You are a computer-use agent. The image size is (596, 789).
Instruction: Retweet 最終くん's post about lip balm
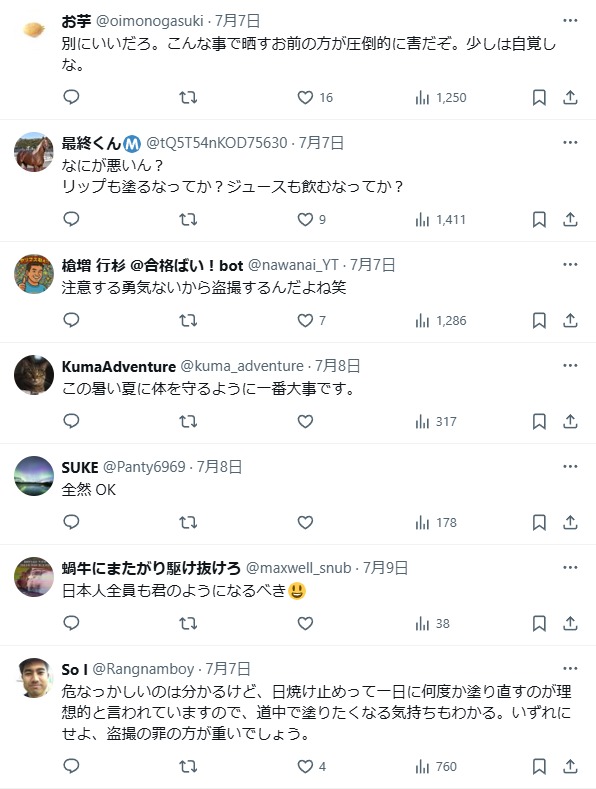tap(188, 219)
